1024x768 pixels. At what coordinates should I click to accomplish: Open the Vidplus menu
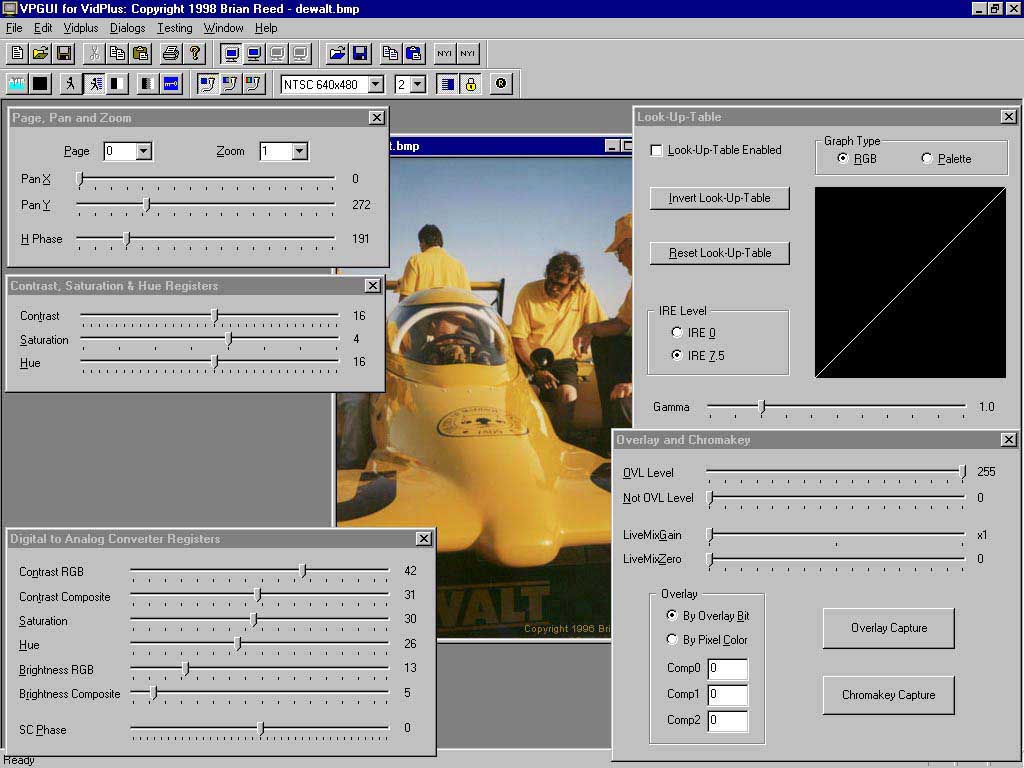[81, 28]
